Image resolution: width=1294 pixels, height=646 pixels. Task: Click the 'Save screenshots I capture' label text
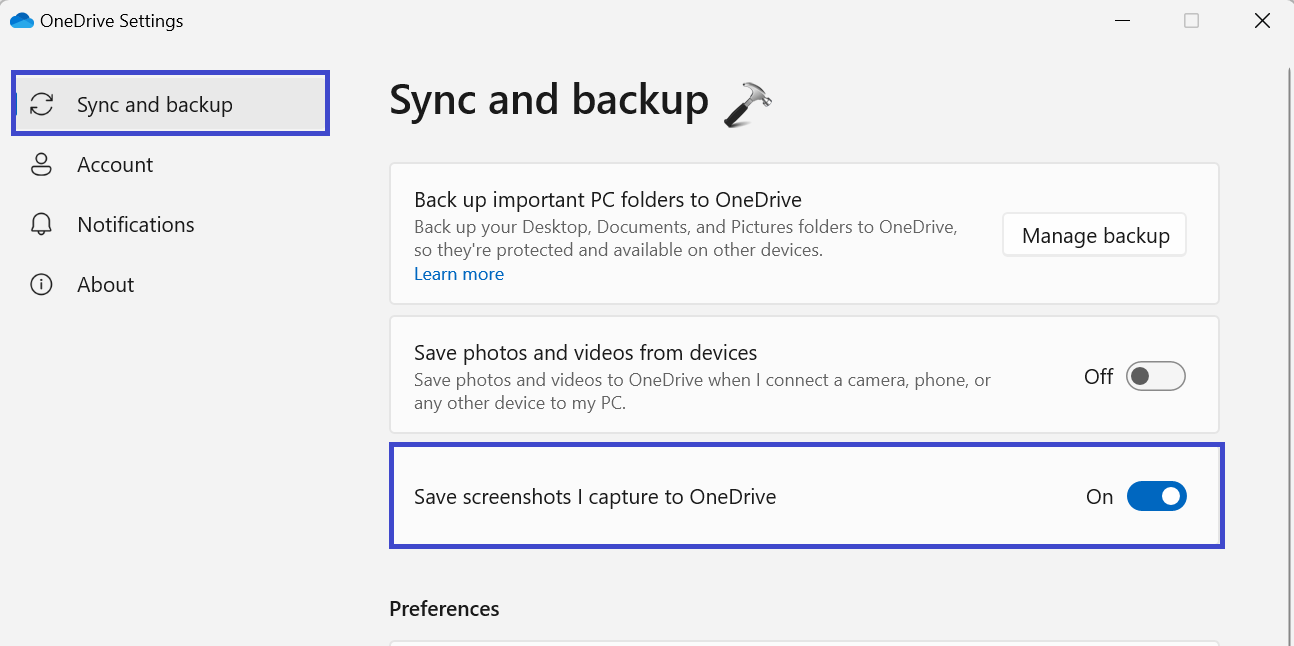(595, 497)
